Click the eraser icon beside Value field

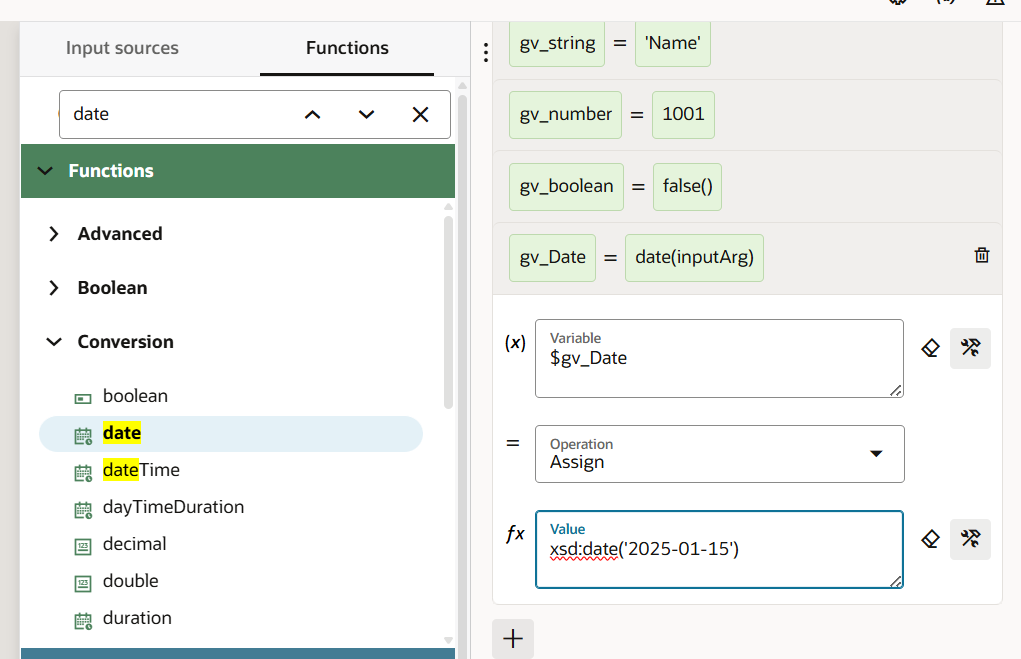(930, 539)
